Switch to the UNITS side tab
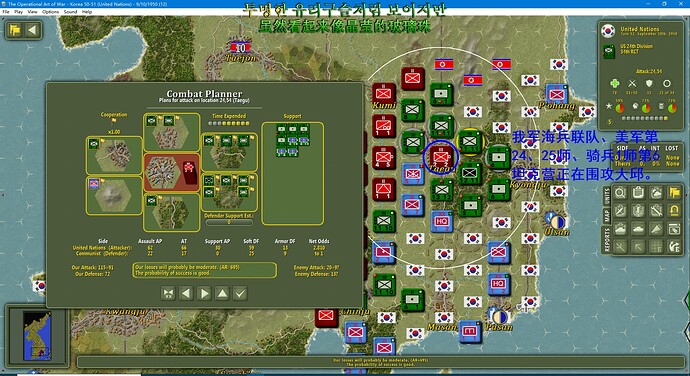 pos(607,196)
